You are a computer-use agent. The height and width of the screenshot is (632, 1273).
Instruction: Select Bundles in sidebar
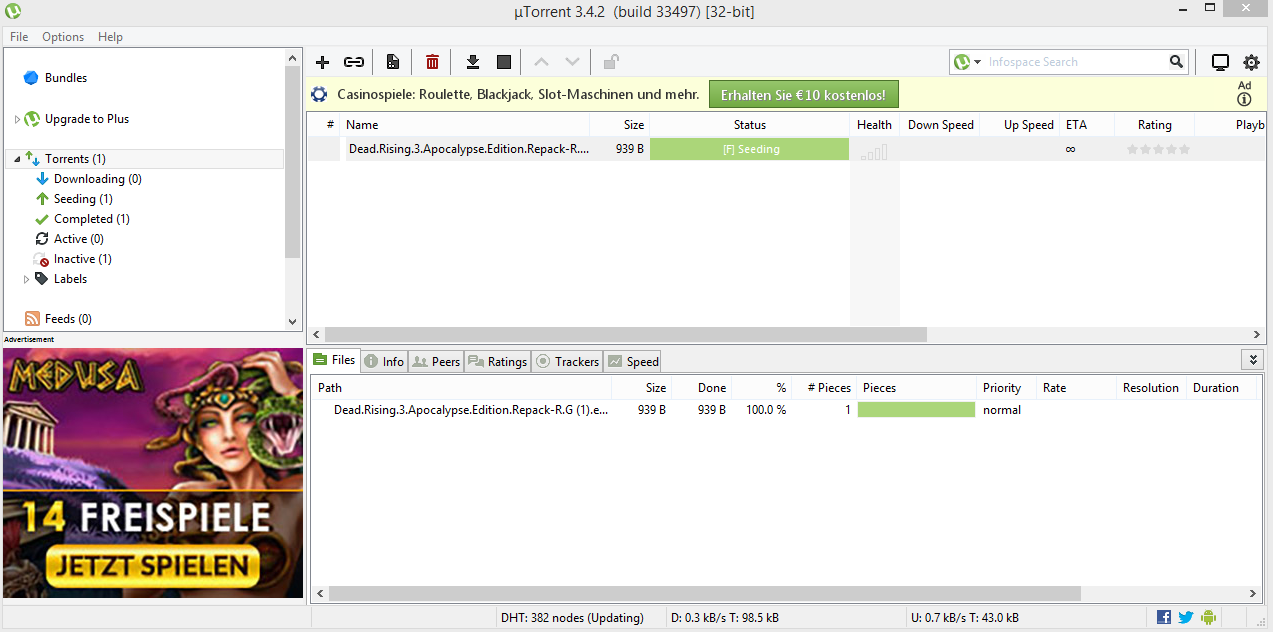66,78
